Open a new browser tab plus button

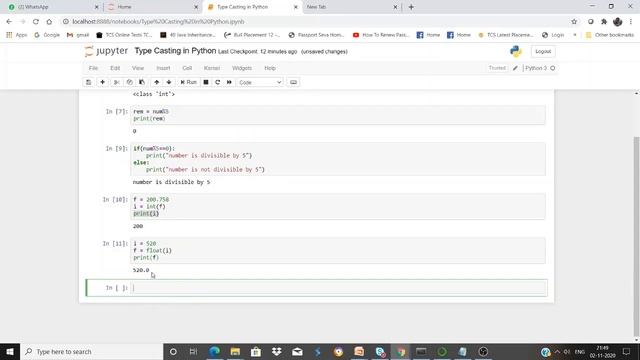point(411,7)
